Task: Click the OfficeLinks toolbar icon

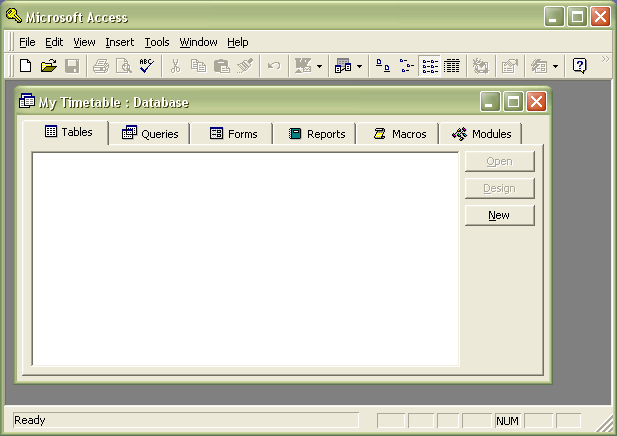Action: pos(303,66)
